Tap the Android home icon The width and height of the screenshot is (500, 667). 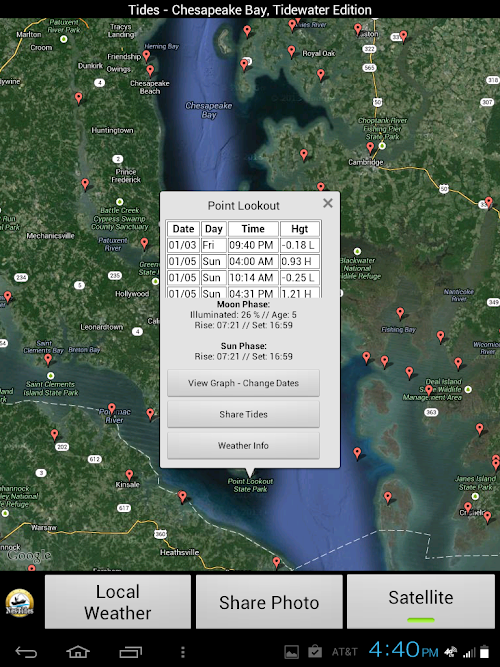(x=78, y=652)
